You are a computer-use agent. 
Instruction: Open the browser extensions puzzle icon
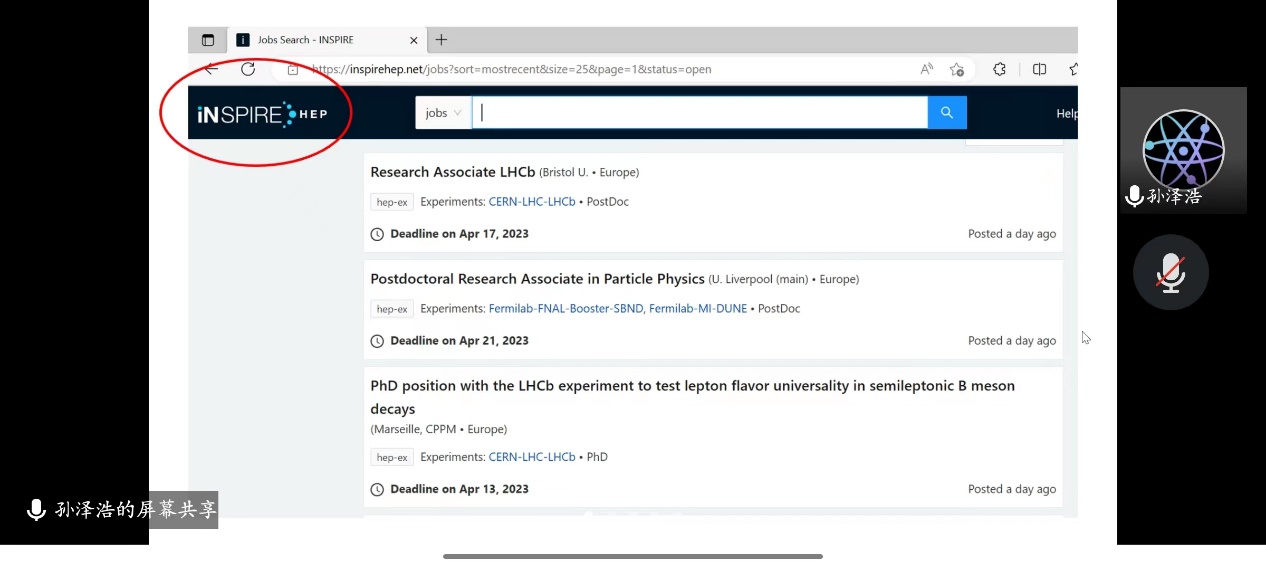999,69
